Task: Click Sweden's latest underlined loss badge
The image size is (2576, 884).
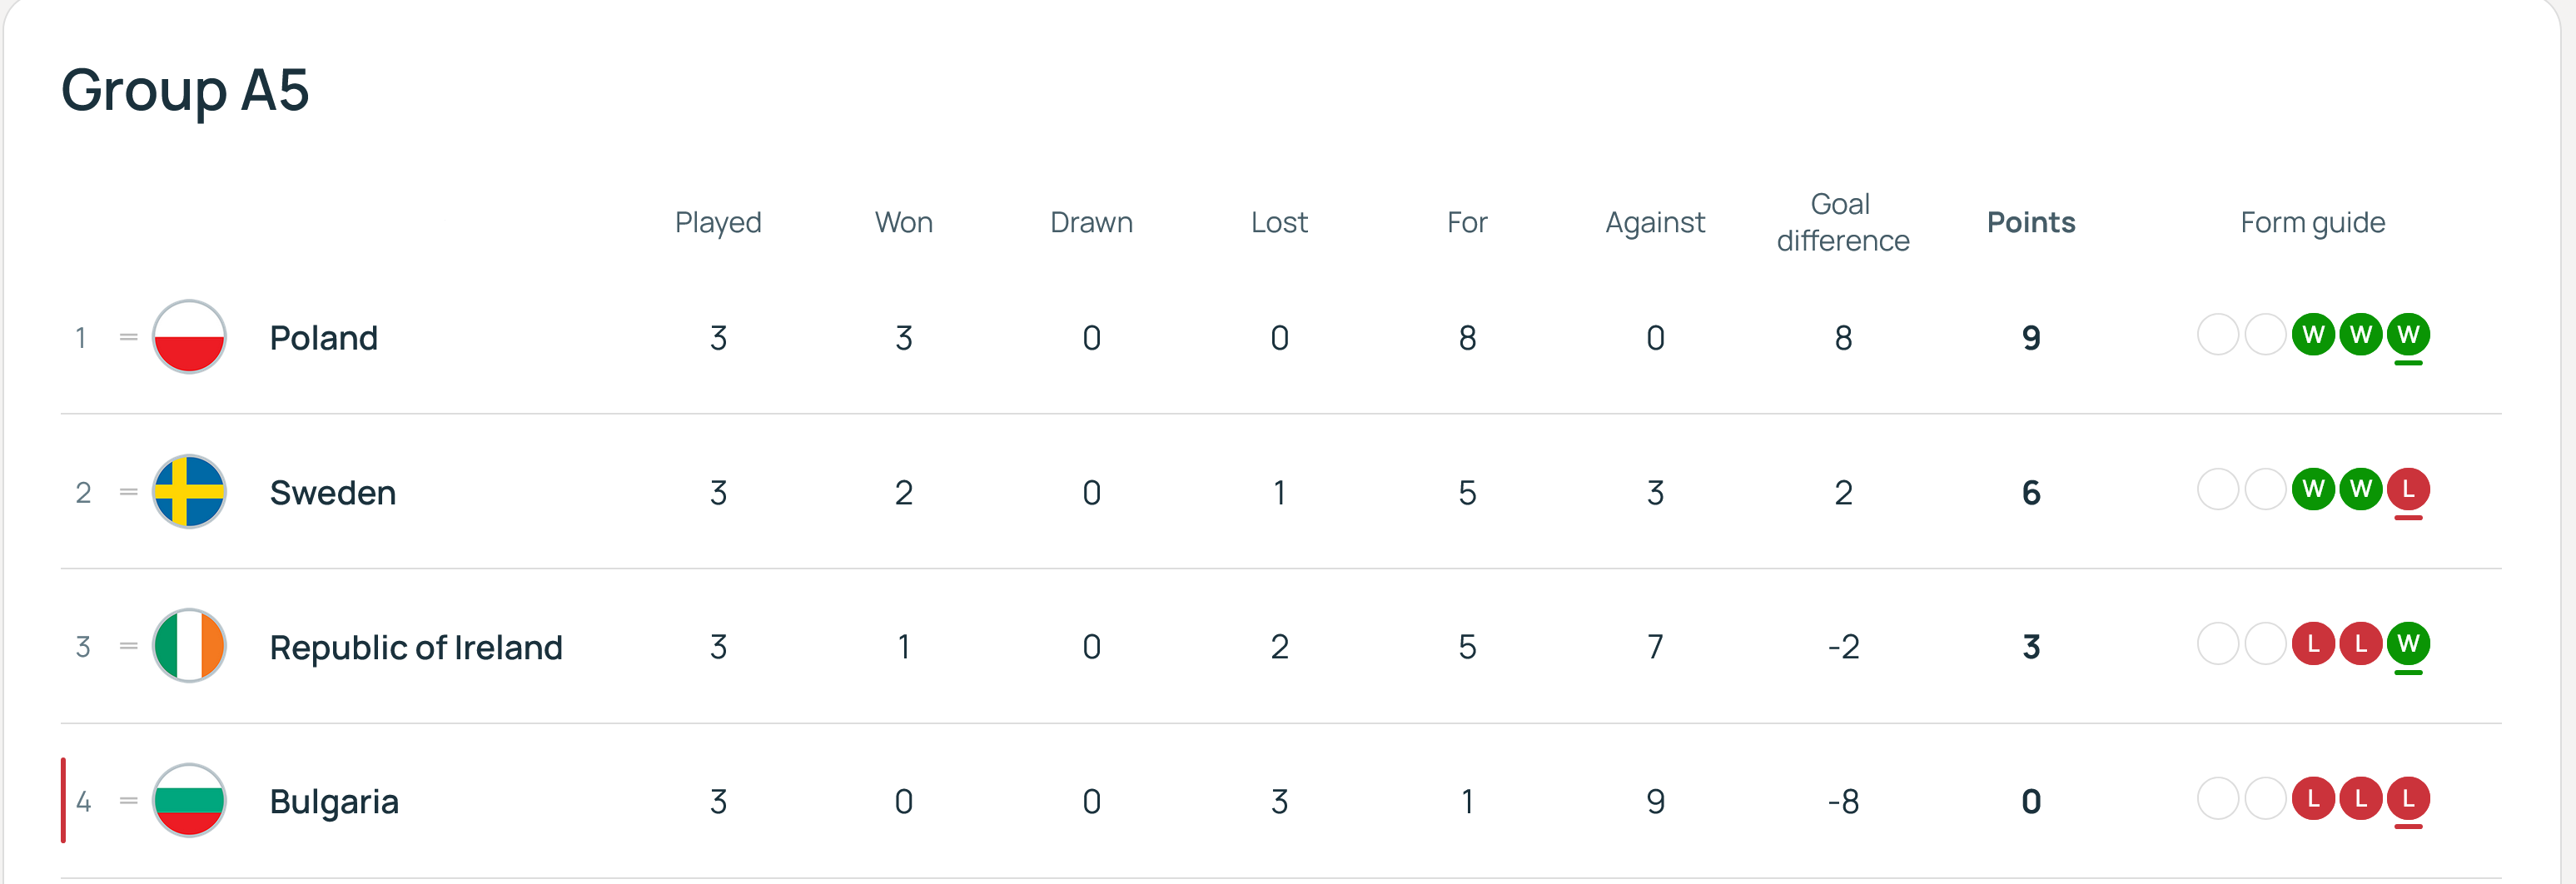Action: tap(2408, 489)
